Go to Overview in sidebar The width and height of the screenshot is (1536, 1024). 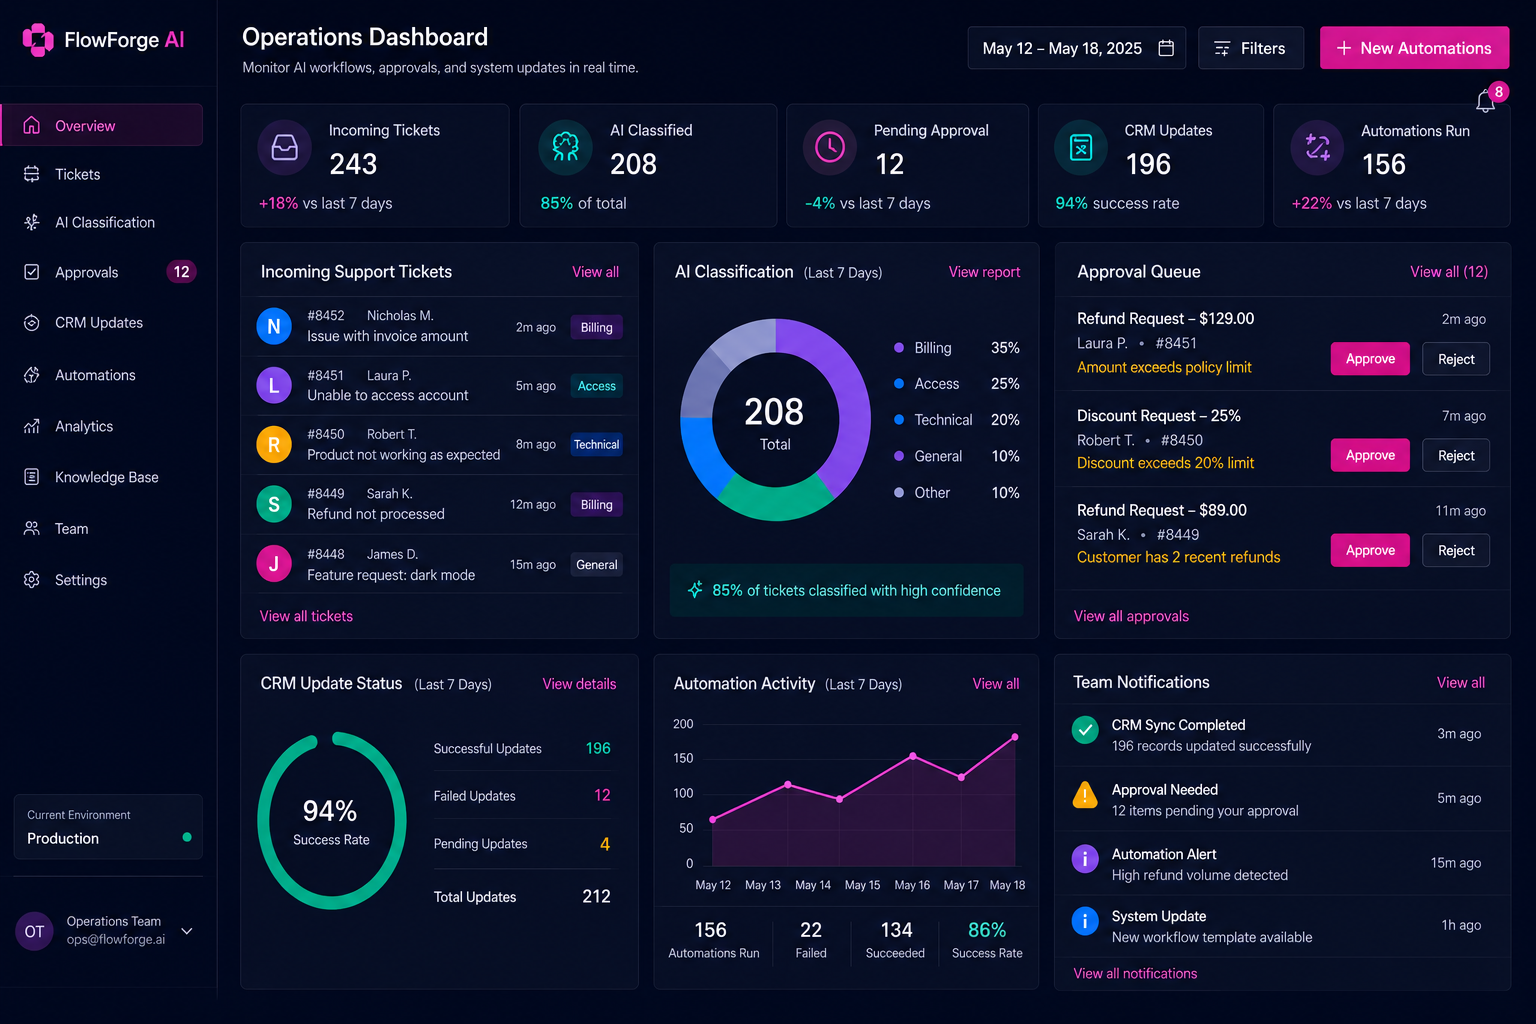102,125
